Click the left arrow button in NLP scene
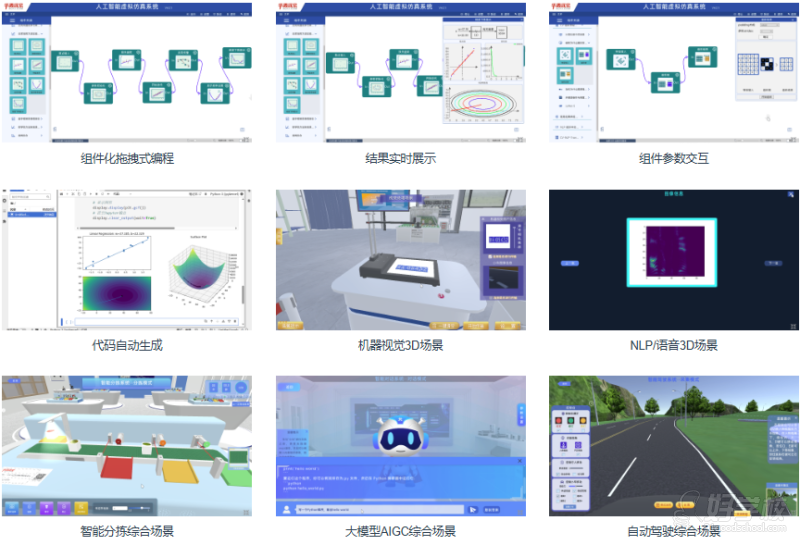Viewport: 800px width, 545px height. point(571,263)
